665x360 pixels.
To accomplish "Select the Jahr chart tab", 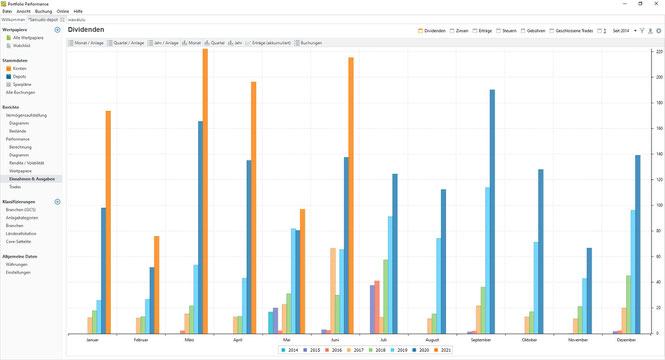I will click(235, 43).
